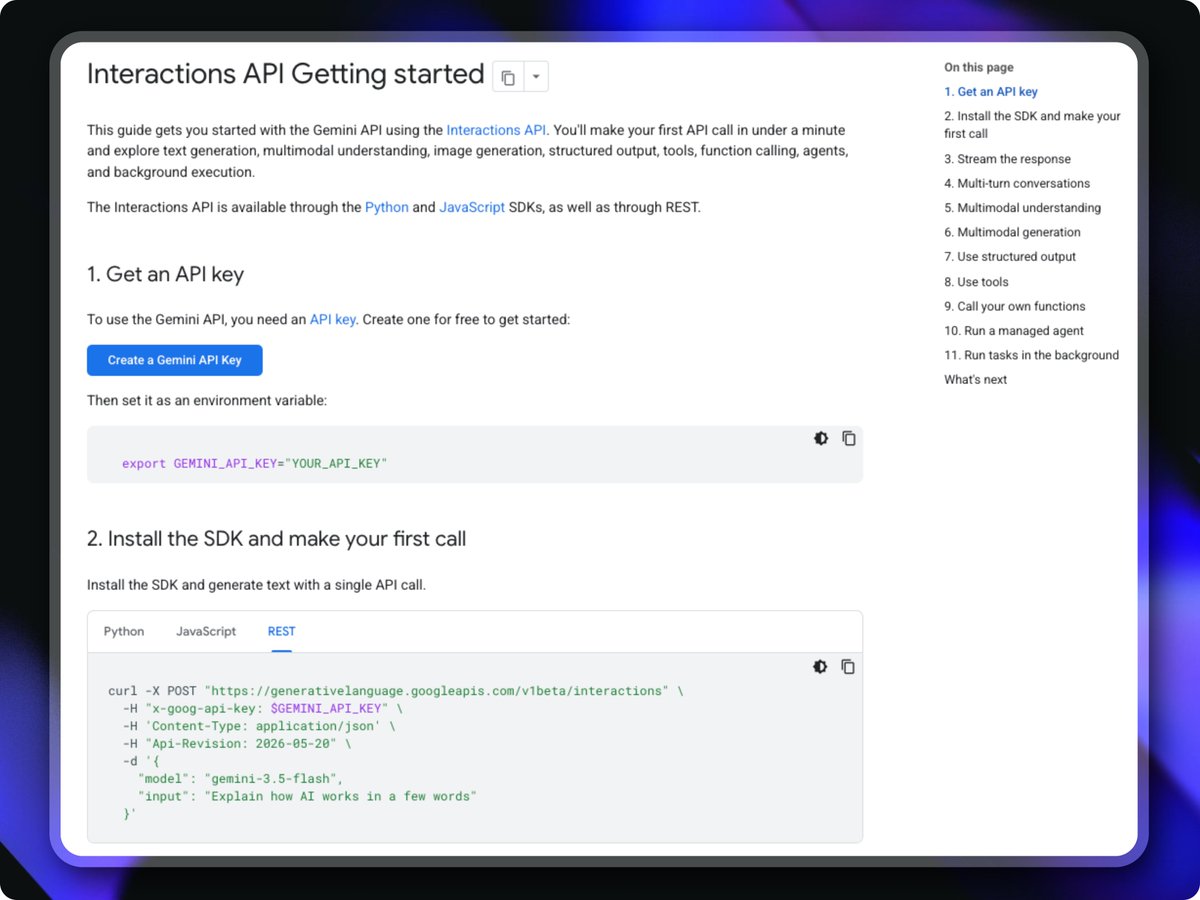Click the Install the SDK and generate text sentence
Screen dimensions: 1200x900
point(256,585)
